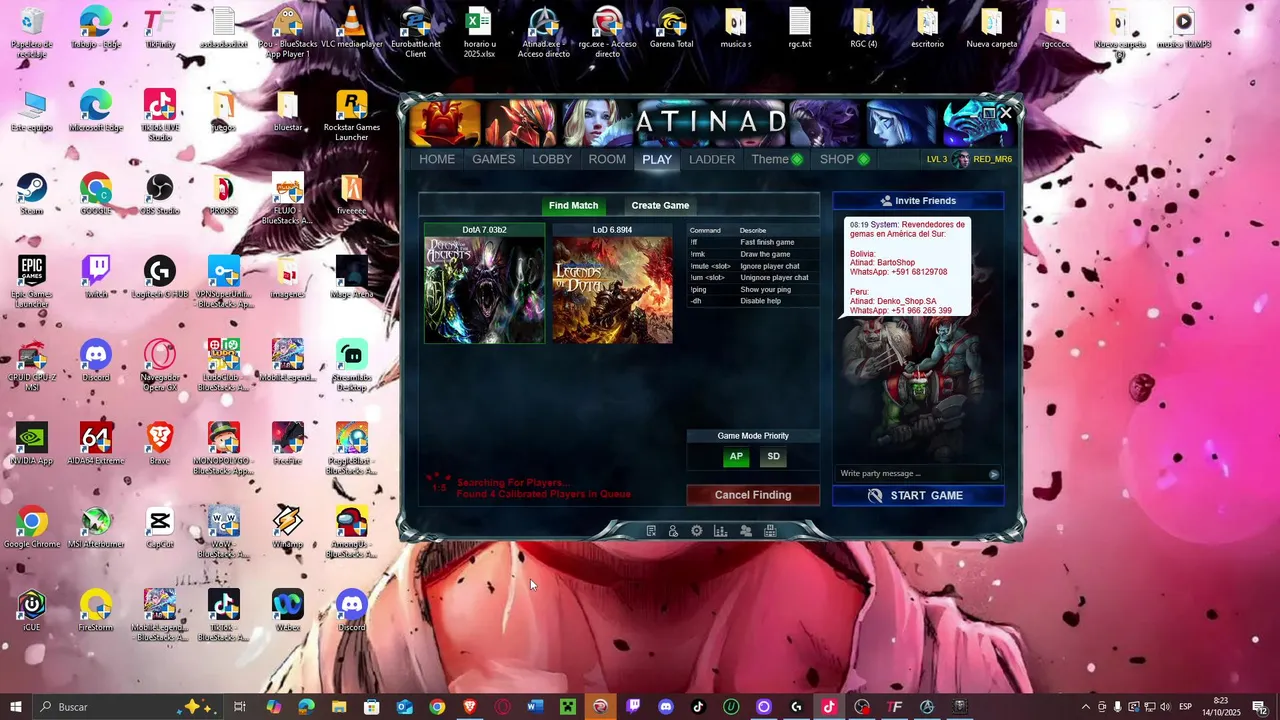This screenshot has height=720, width=1280.
Task: Go to the HOME menu tab
Action: coord(437,159)
